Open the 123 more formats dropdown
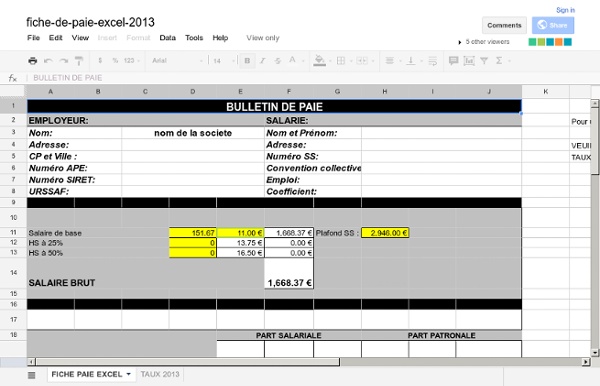This screenshot has width=600, height=386. click(131, 60)
